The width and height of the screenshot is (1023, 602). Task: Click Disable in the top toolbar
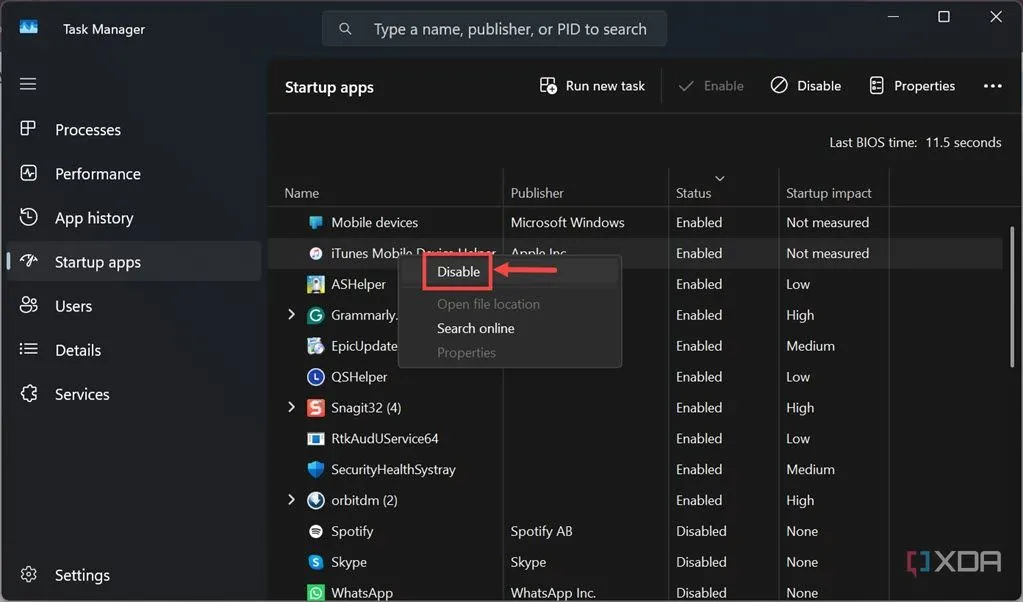pyautogui.click(x=805, y=86)
